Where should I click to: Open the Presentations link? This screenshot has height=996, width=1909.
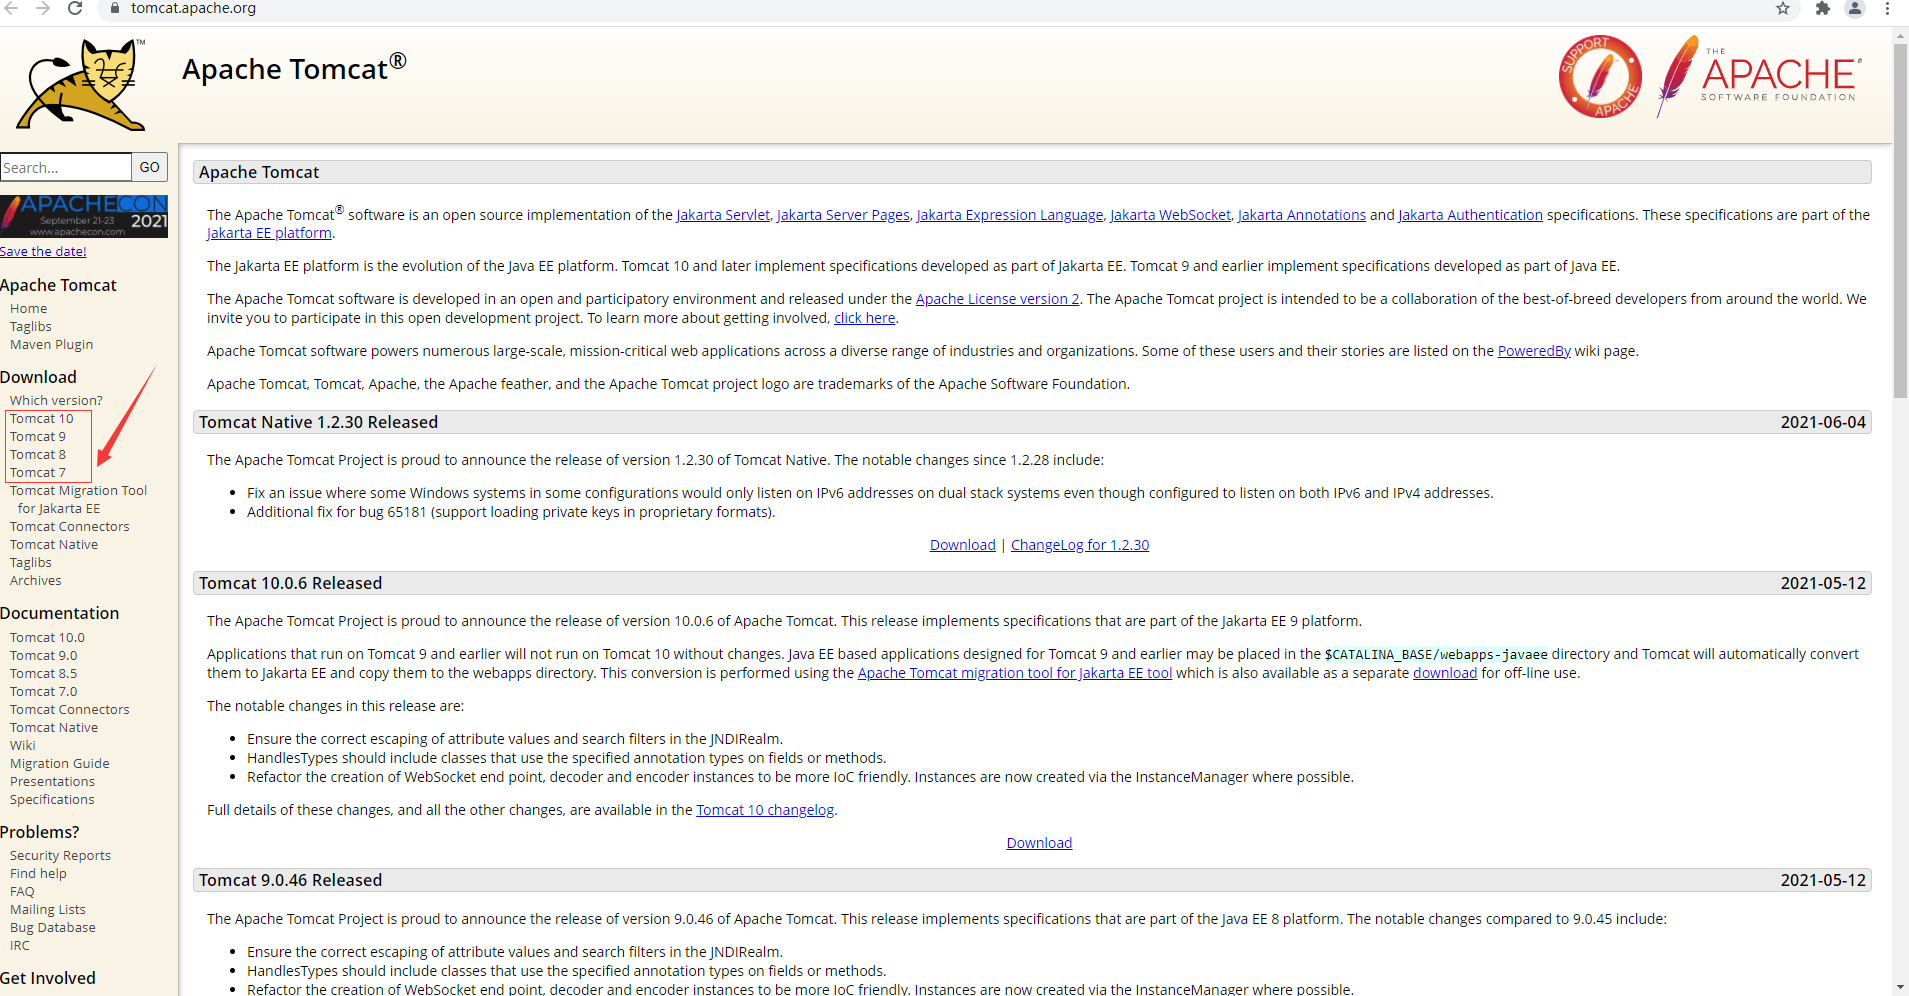point(53,782)
